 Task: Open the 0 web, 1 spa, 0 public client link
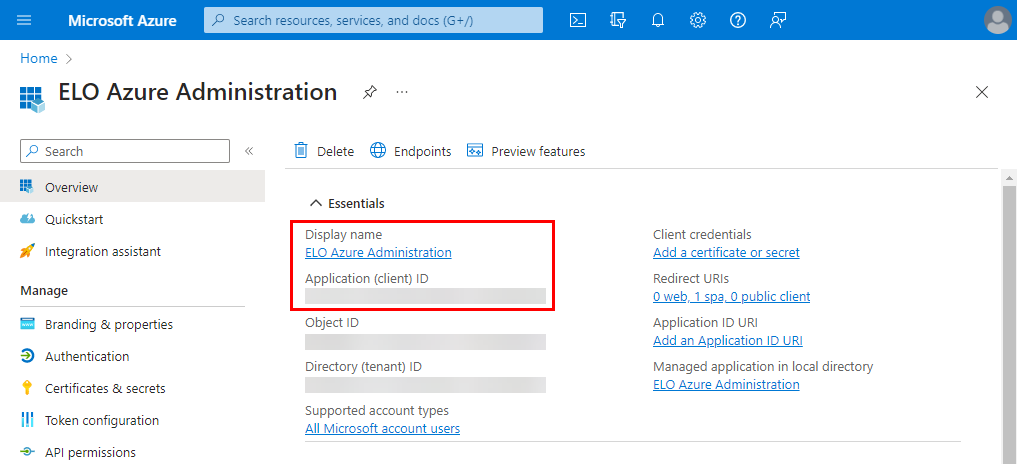click(x=732, y=297)
